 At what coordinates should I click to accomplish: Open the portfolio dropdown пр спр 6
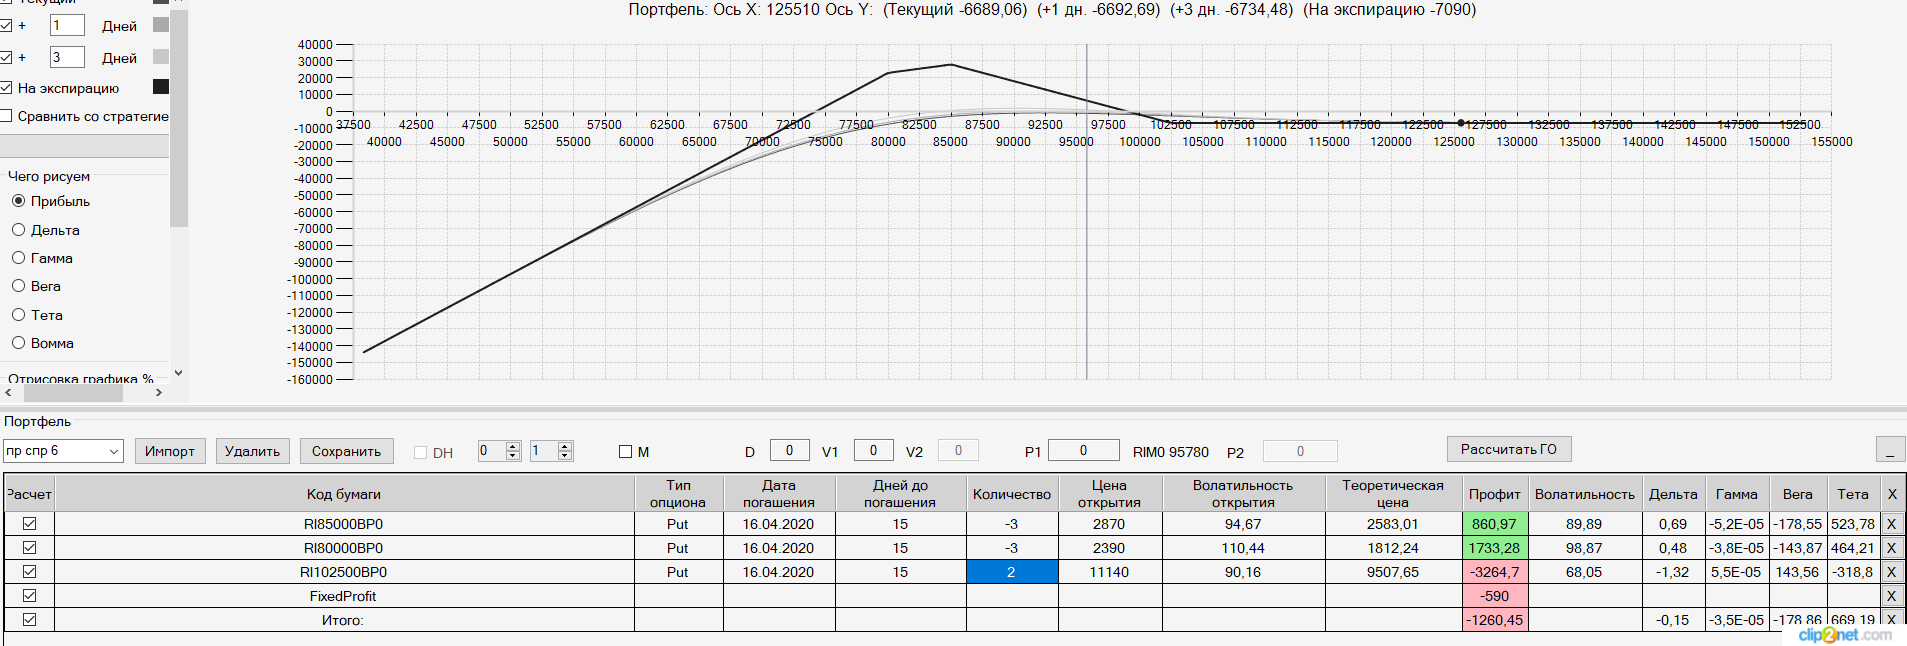tap(63, 451)
